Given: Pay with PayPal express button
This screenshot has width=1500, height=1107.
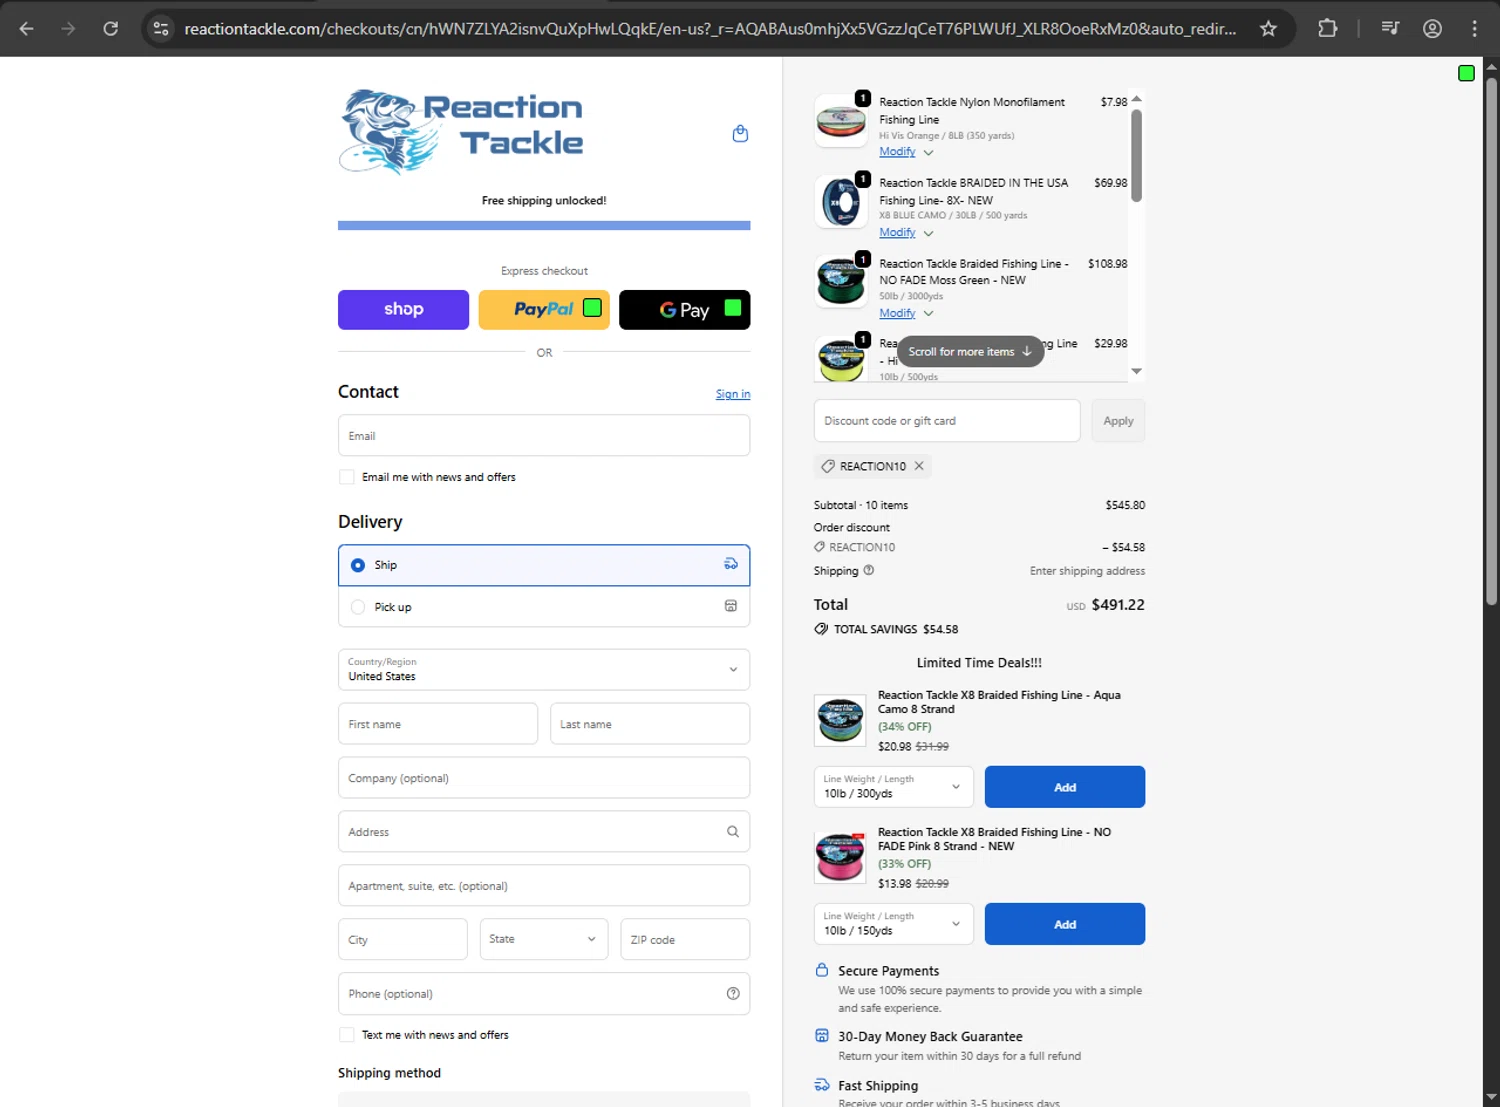Looking at the screenshot, I should point(544,310).
